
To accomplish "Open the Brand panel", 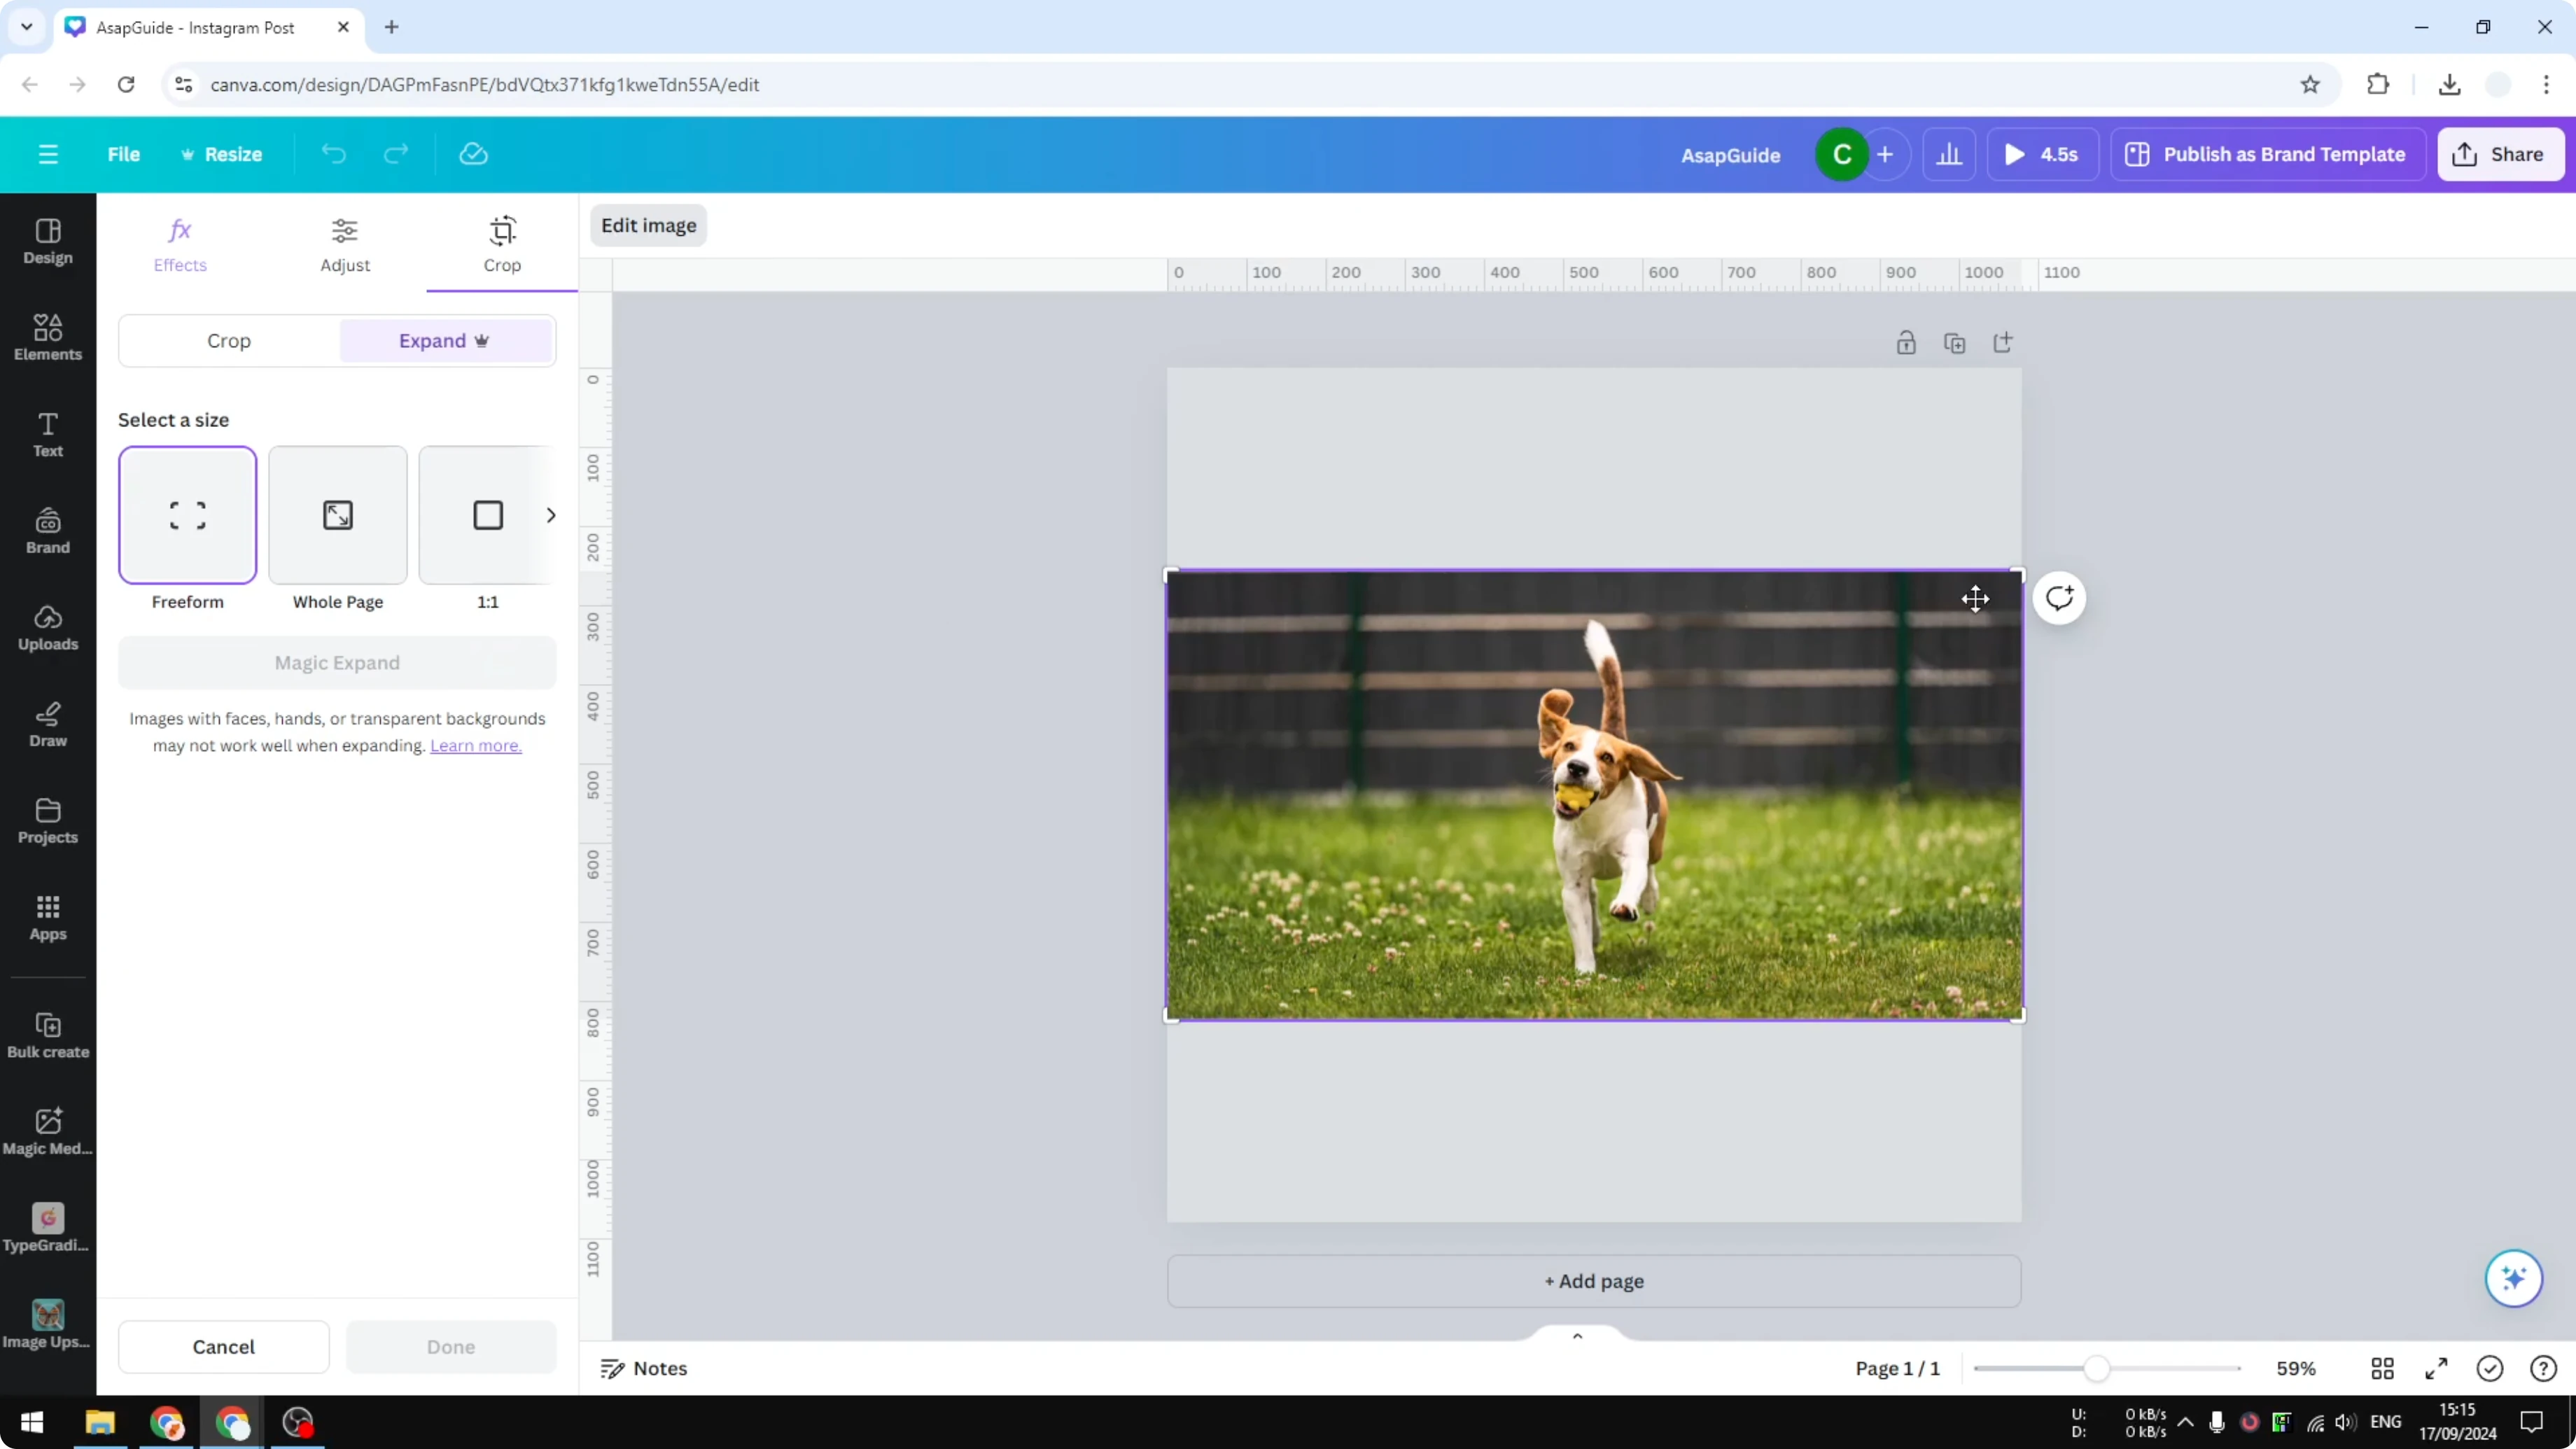I will point(48,531).
